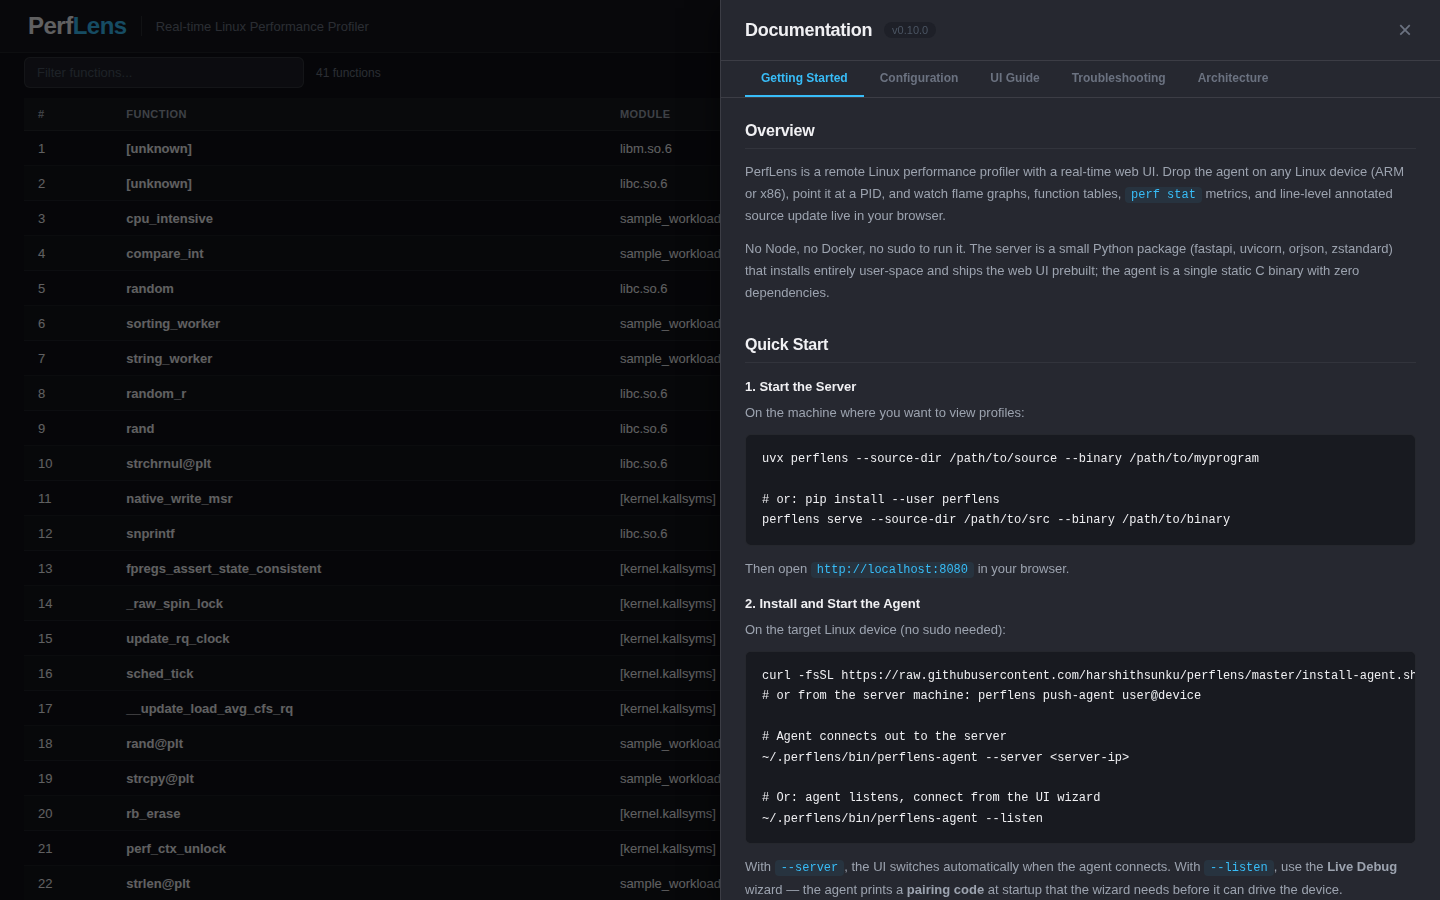Click the 2. Install and Start the Agent heading
The image size is (1440, 900).
(832, 604)
